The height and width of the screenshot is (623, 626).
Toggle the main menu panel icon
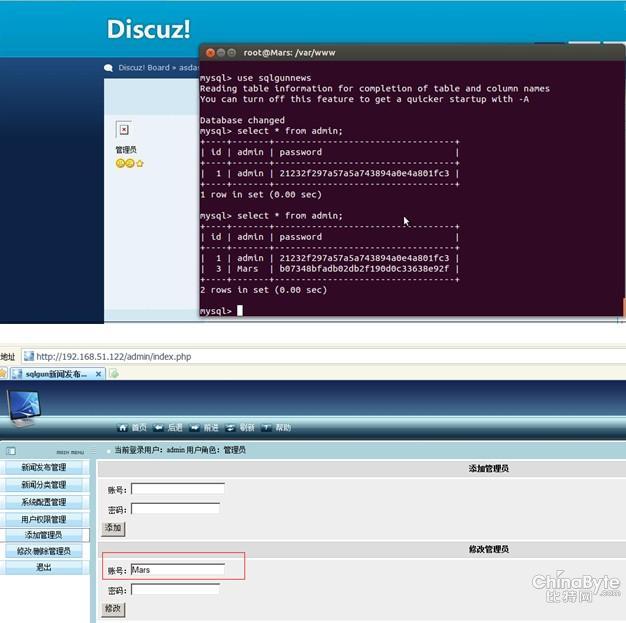[11, 451]
